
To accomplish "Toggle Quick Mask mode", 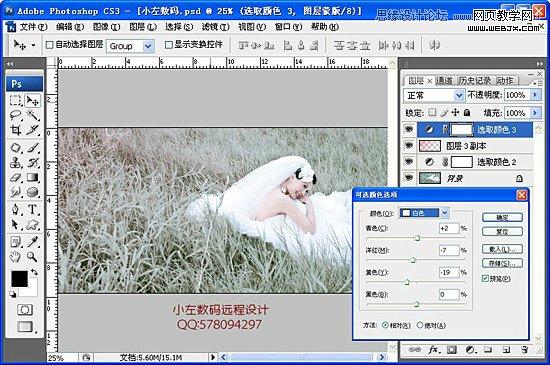I will (25, 310).
